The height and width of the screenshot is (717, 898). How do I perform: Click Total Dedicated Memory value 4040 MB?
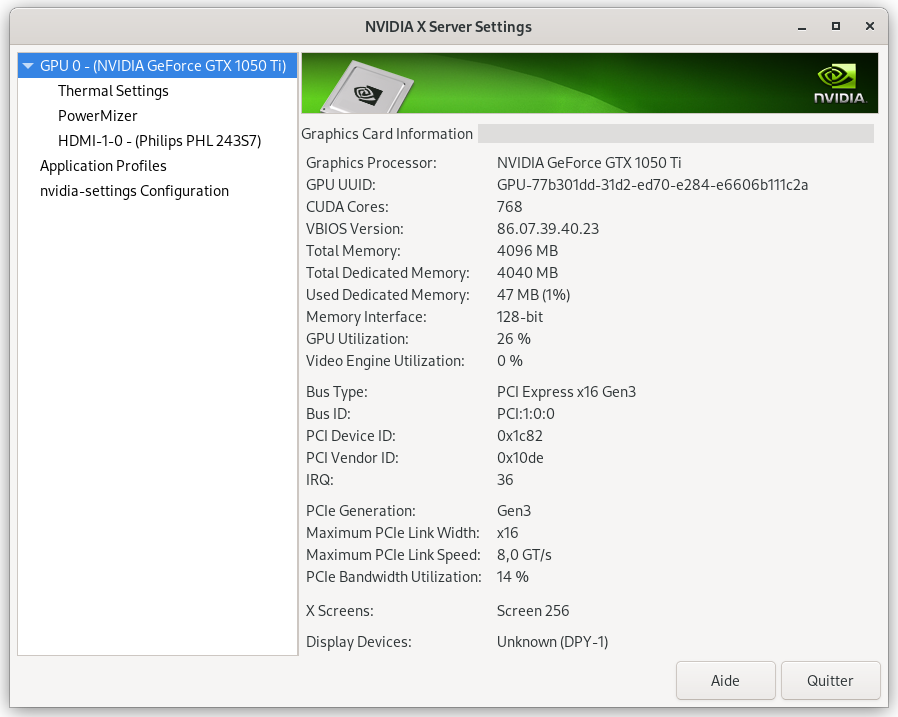(527, 273)
